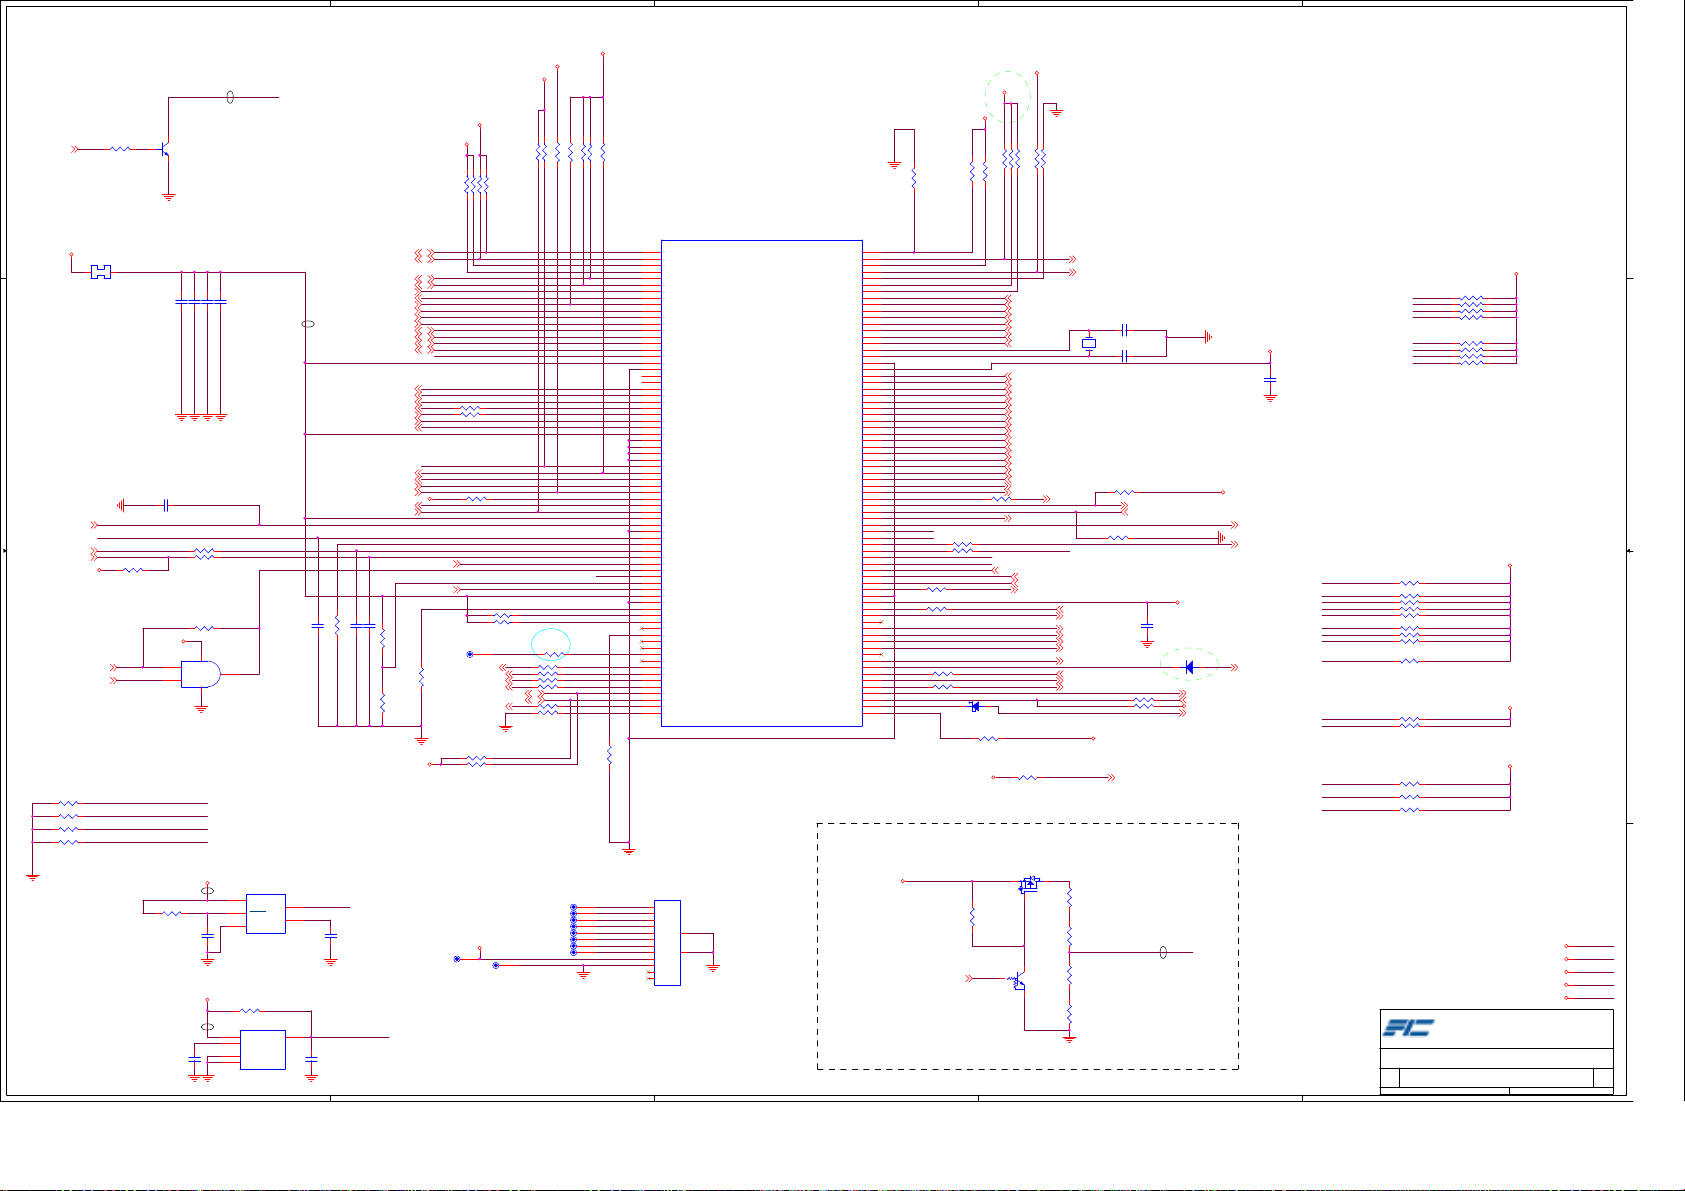This screenshot has width=1685, height=1191.
Task: Click the pin-header connector block
Action: tap(667, 943)
